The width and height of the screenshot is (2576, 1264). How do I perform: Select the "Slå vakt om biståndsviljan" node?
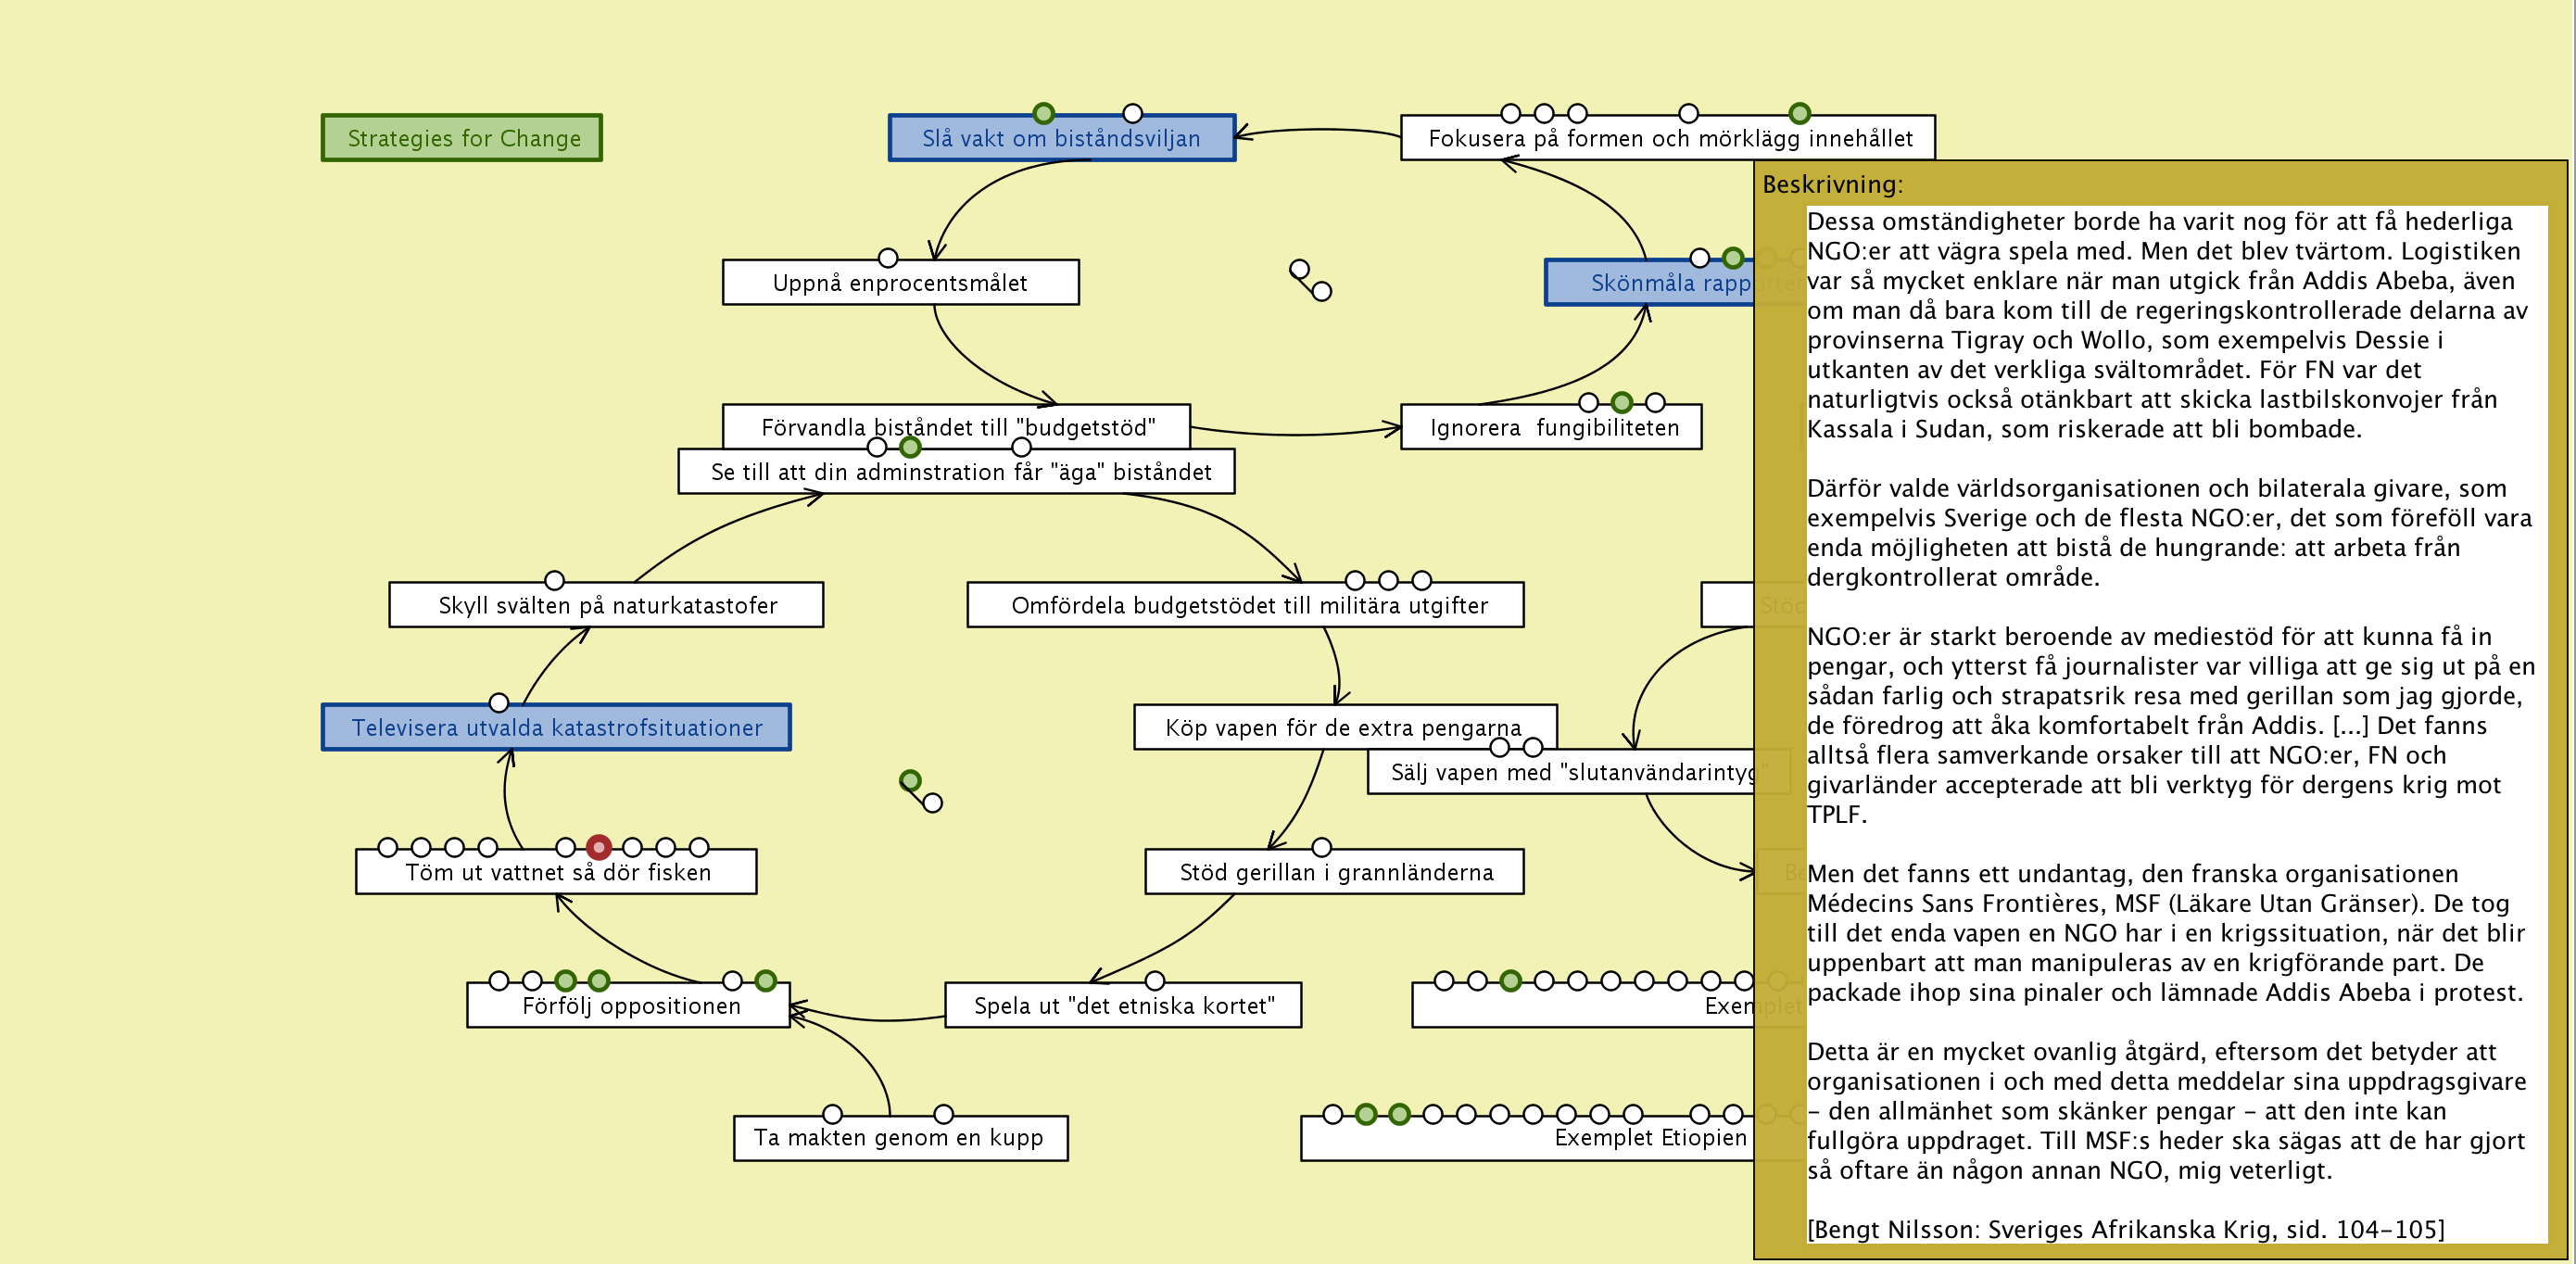point(1061,139)
